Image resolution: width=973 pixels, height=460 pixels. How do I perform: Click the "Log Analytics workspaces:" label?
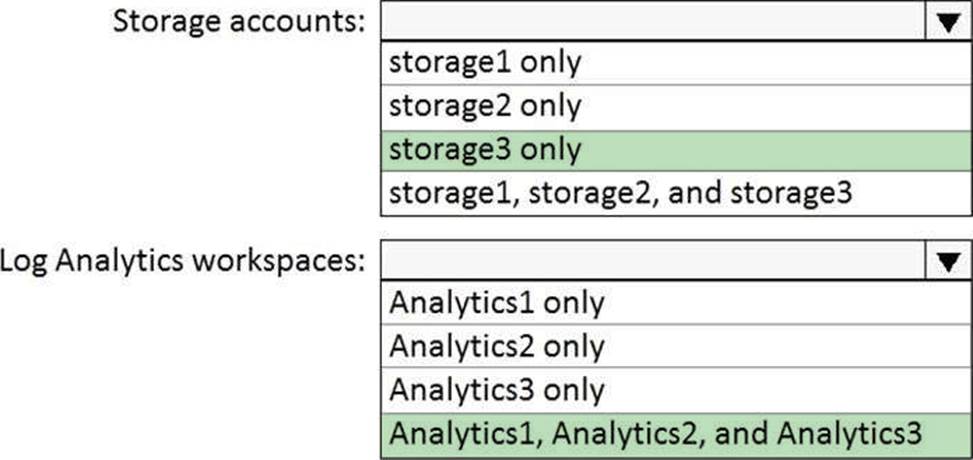point(183,261)
